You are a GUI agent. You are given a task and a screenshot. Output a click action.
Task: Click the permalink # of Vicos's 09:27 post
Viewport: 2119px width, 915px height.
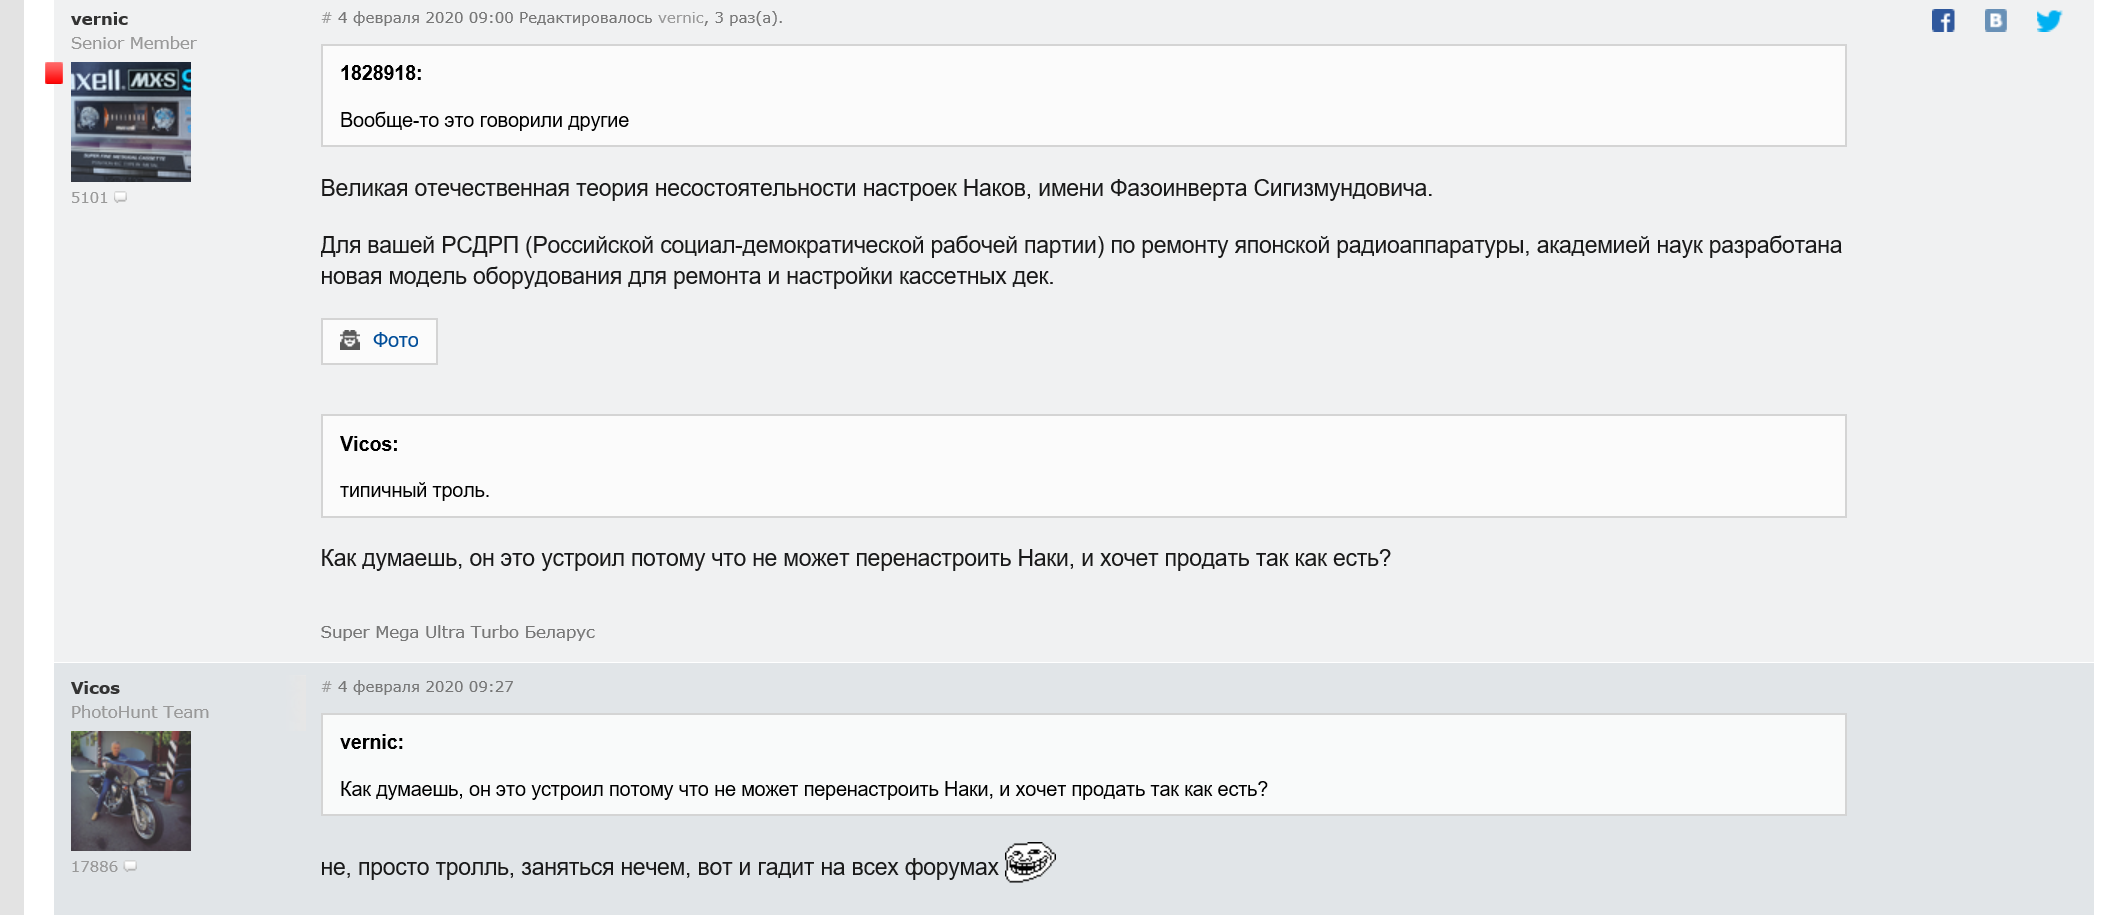[326, 687]
